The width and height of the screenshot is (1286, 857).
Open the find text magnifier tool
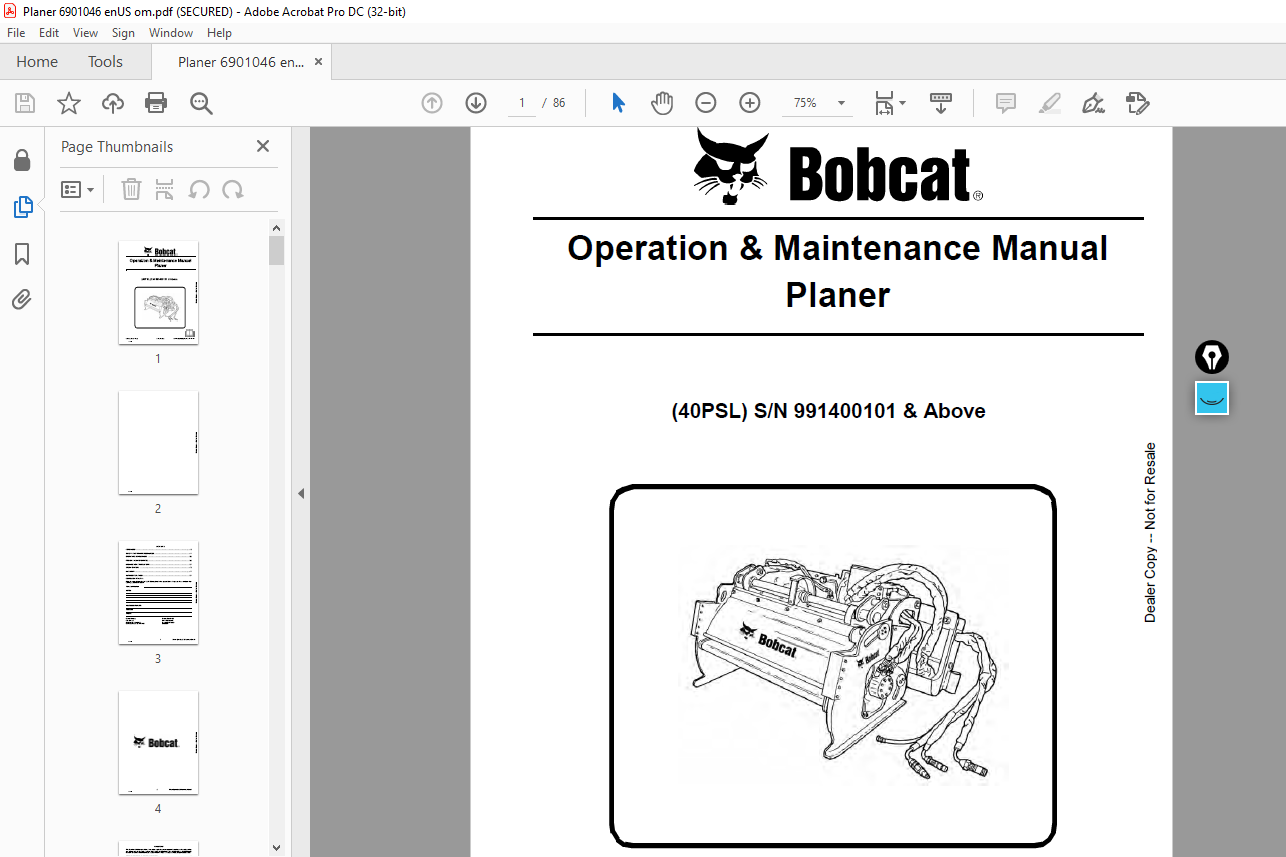[x=201, y=103]
